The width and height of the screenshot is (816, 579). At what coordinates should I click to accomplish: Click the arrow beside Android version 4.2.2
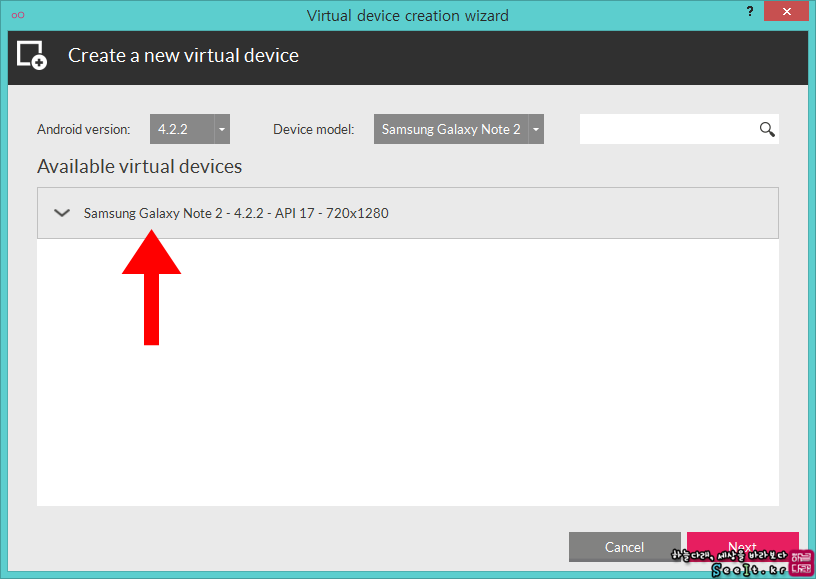coord(222,129)
